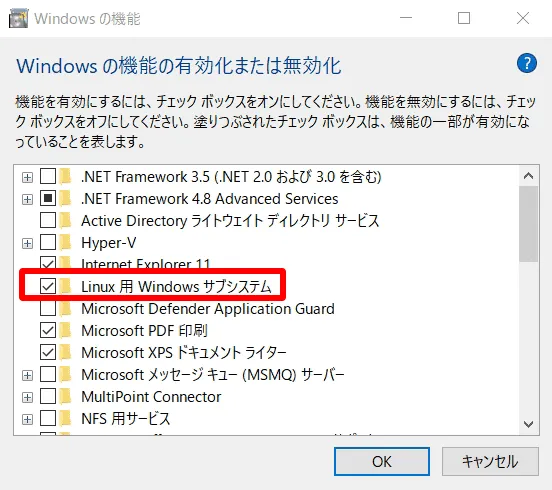This screenshot has width=552, height=490.
Task: Click the scrollbar up arrow
Action: point(528,176)
